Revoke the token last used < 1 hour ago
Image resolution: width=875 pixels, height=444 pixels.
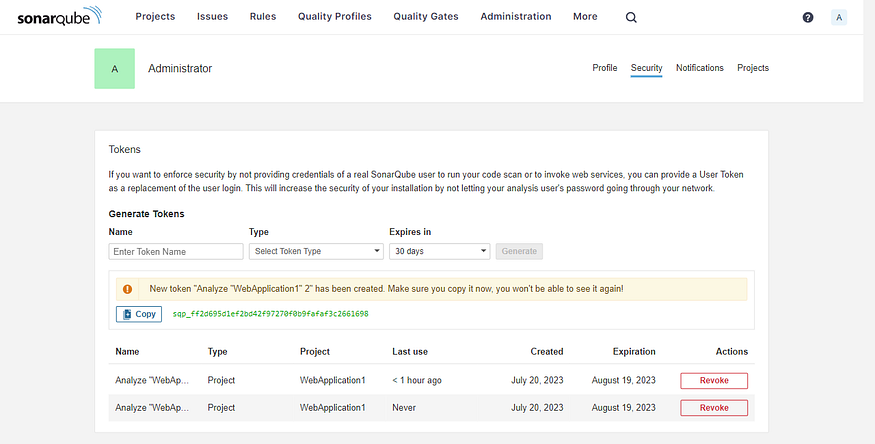point(714,380)
